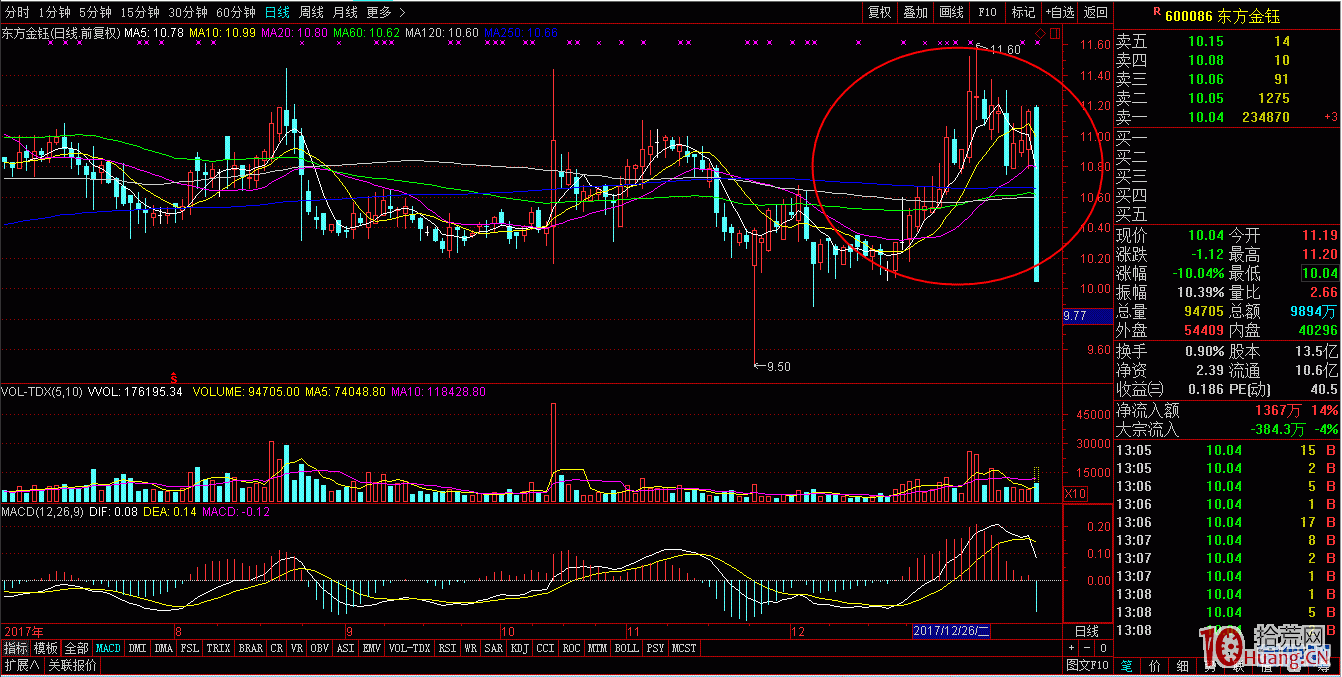1342x677 pixels.
Task: Click the red diamond icon above the chart
Action: tap(1040, 34)
